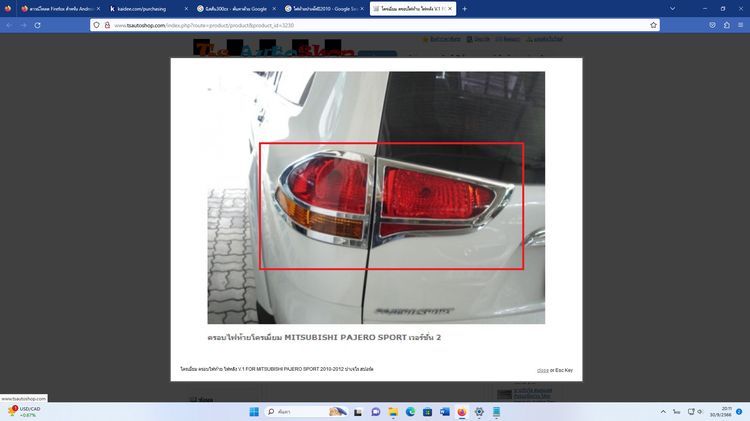Open Task View on taskbar
The height and width of the screenshot is (421, 750).
pyautogui.click(x=358, y=412)
